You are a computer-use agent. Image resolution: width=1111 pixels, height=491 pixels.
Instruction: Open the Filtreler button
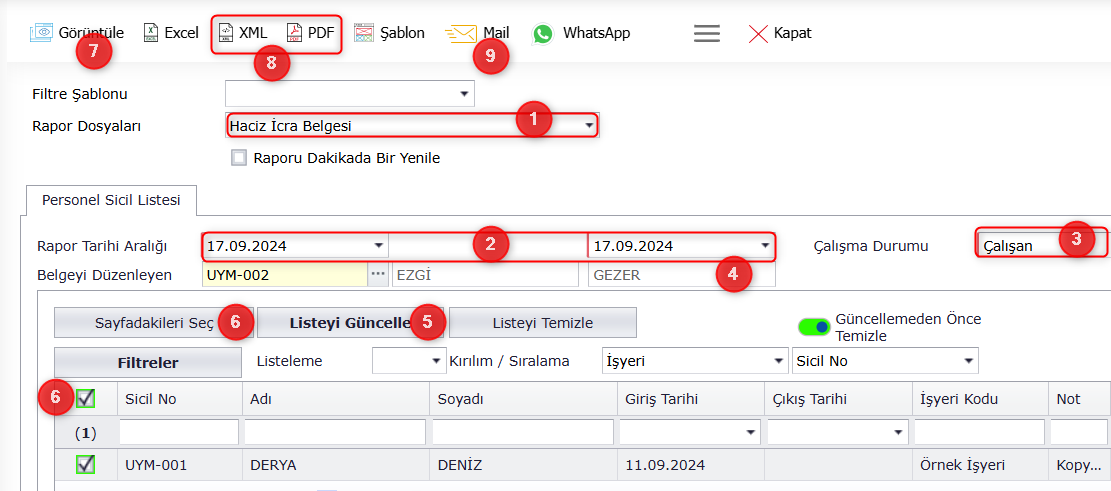[x=148, y=362]
